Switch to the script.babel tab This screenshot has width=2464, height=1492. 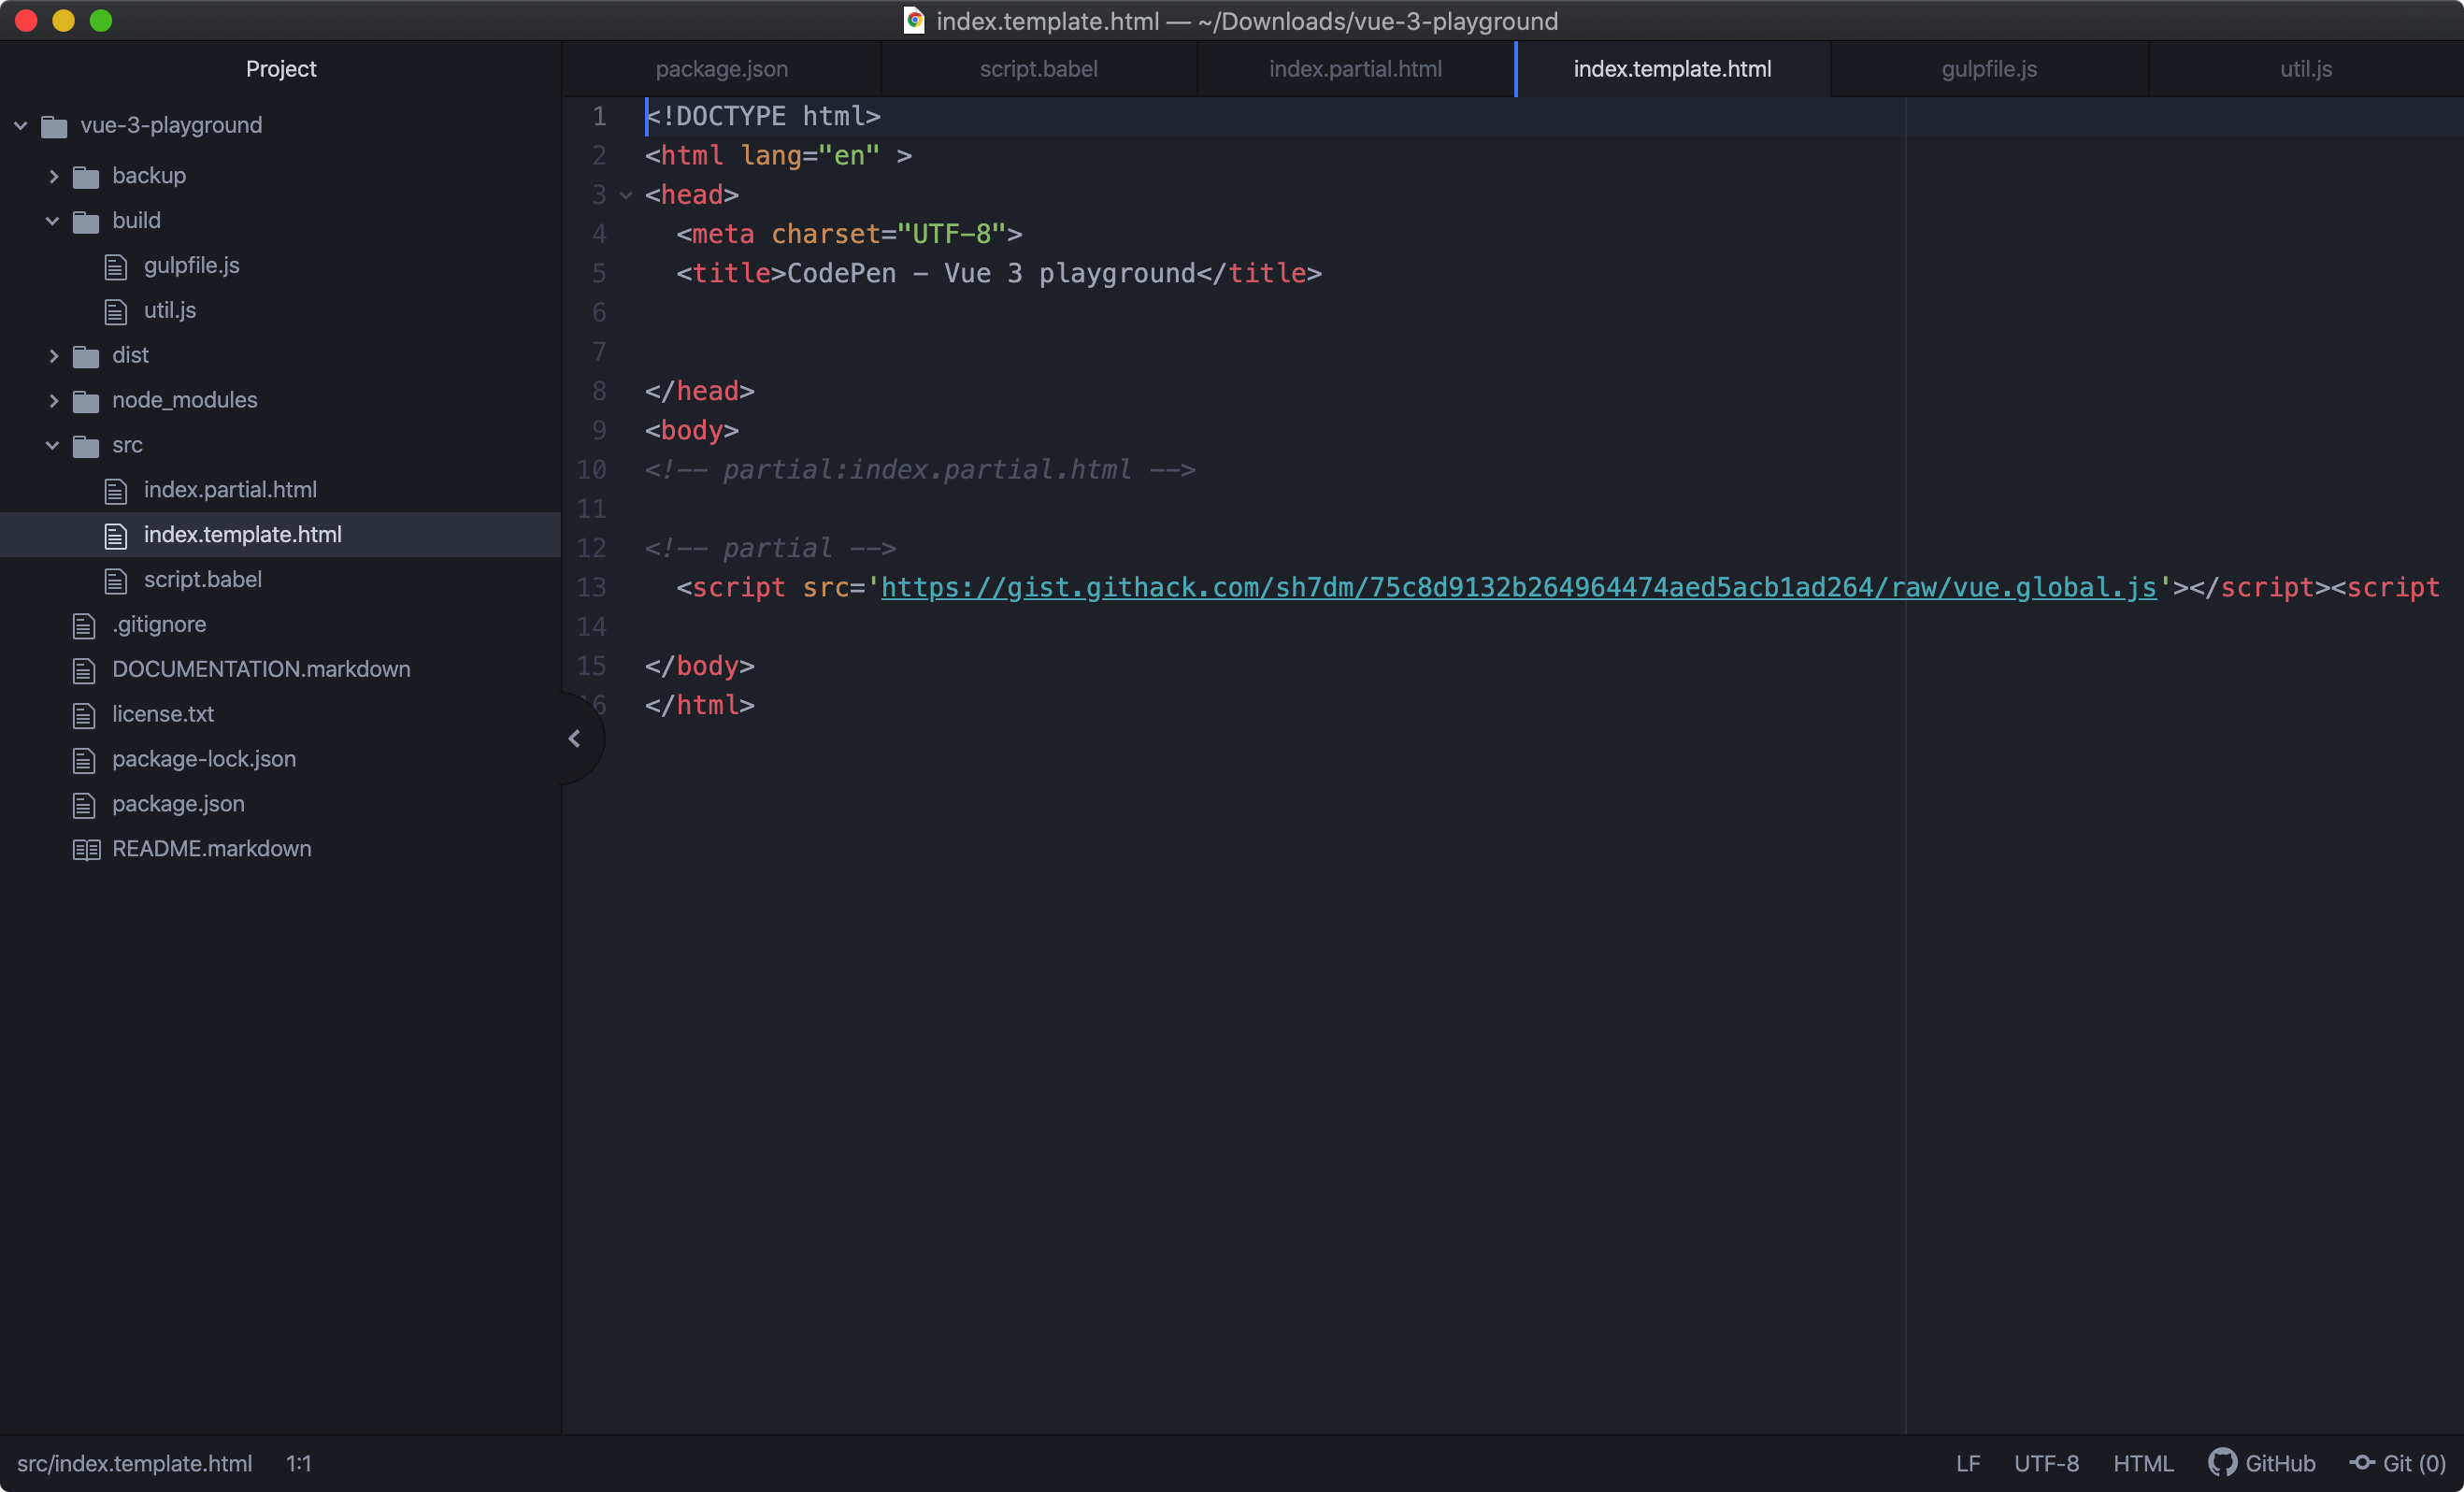1038,69
